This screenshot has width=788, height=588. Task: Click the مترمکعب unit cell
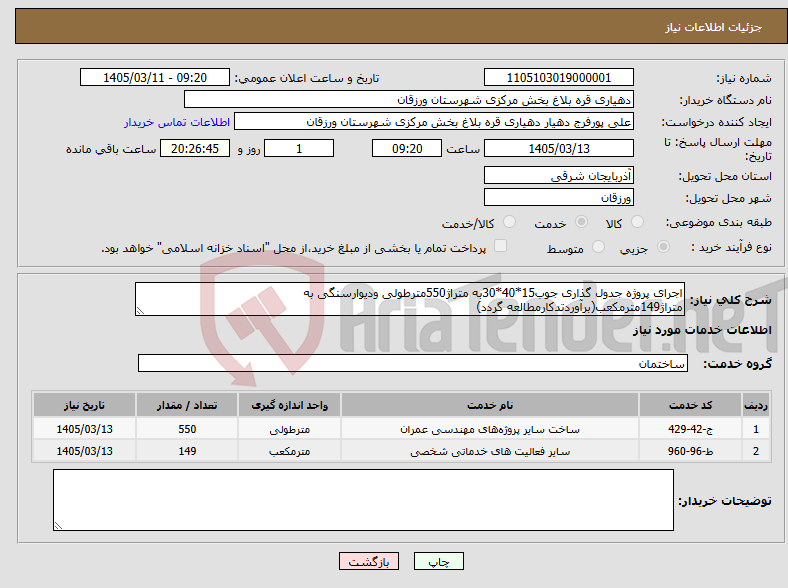[289, 451]
